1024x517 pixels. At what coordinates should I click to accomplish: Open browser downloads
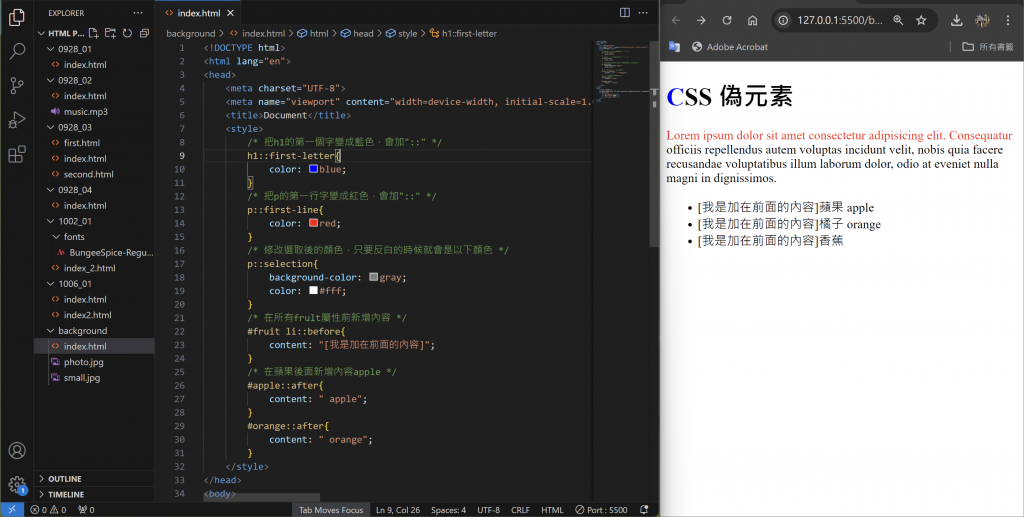point(957,20)
